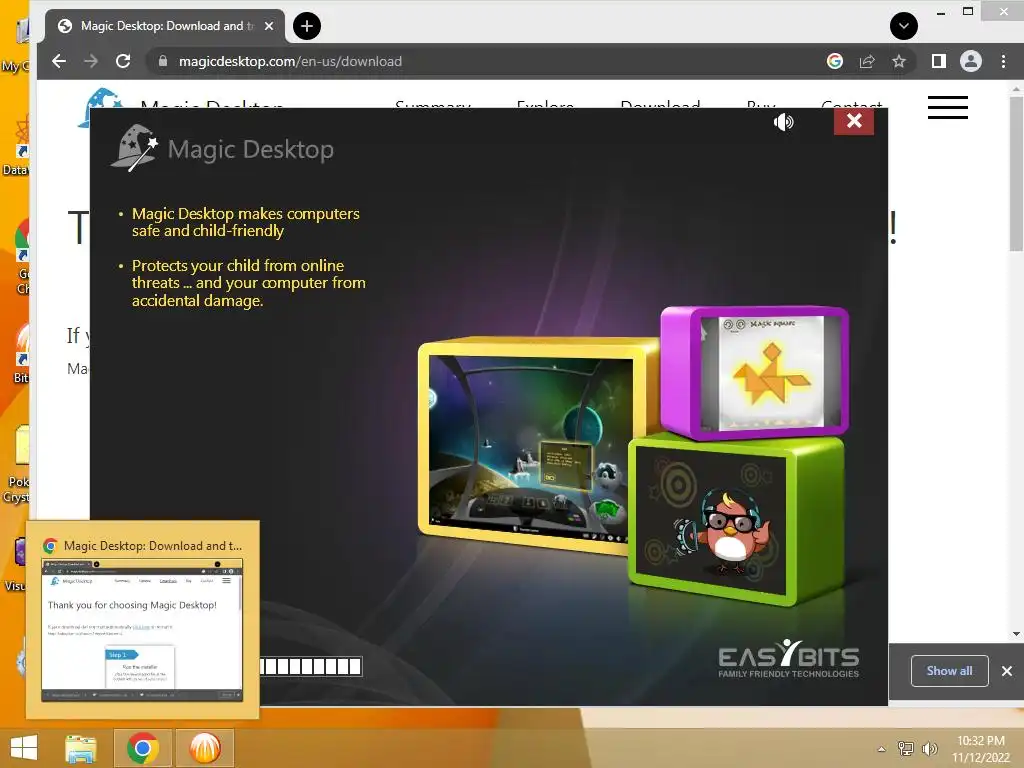Screen dimensions: 1024x768
Task: Click the purple Magic Square tangram box
Action: click(x=754, y=372)
